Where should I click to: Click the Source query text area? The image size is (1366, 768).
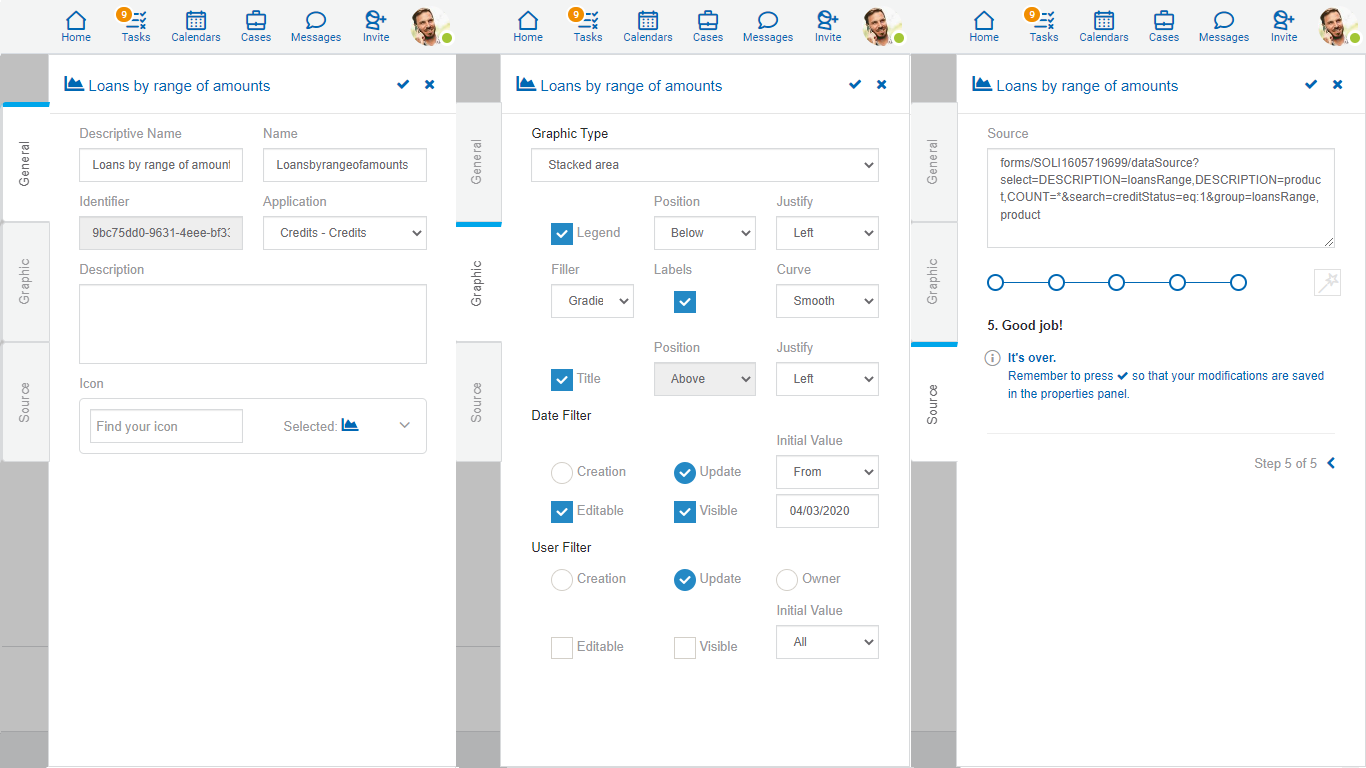click(x=1160, y=198)
